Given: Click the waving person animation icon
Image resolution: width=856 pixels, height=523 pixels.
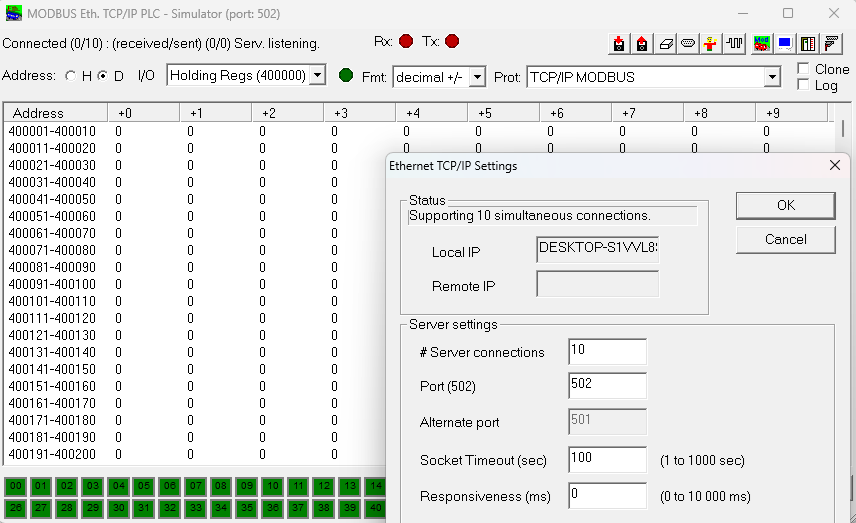Looking at the screenshot, I should click(710, 44).
